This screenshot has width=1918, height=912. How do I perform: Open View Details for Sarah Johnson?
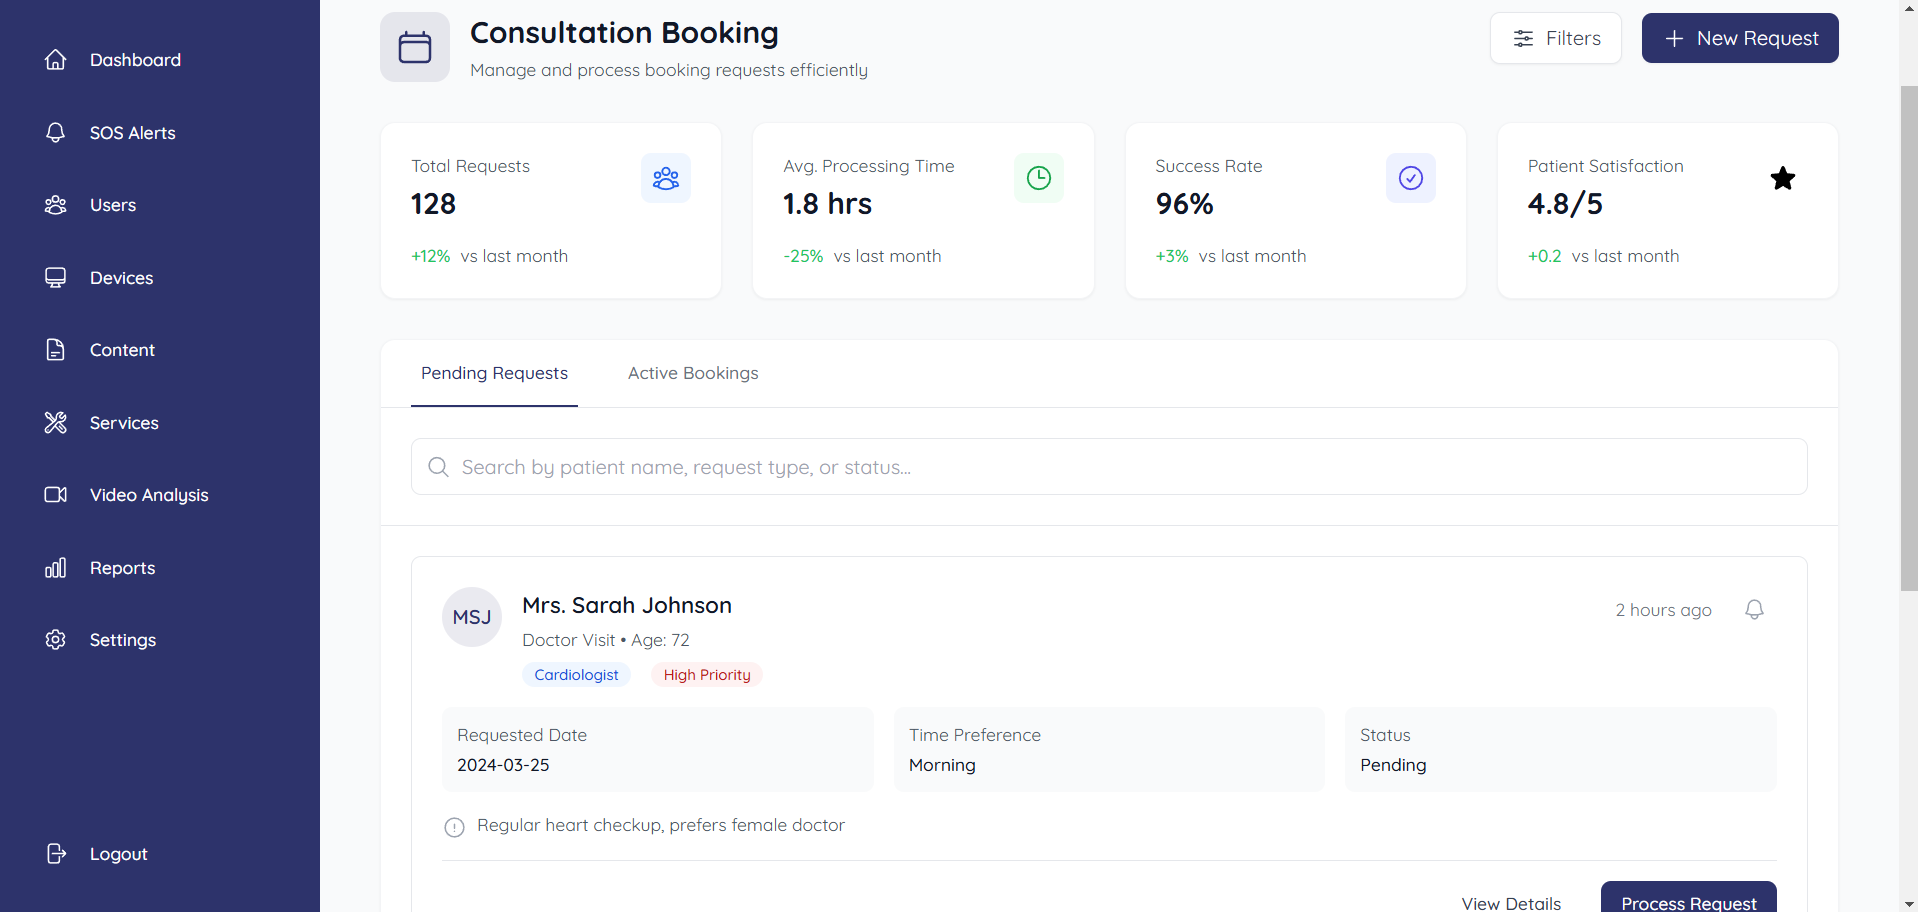(x=1511, y=902)
